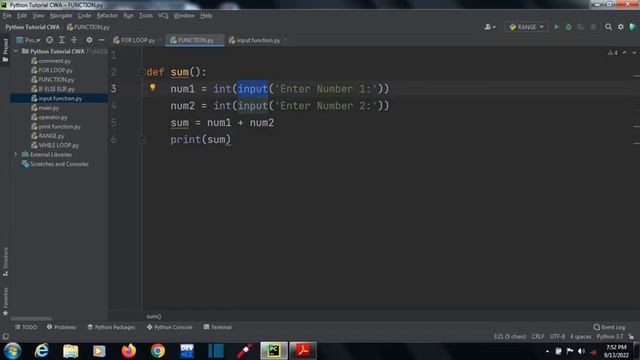Open the Python Console tool window
The width and height of the screenshot is (640, 360).
point(169,327)
